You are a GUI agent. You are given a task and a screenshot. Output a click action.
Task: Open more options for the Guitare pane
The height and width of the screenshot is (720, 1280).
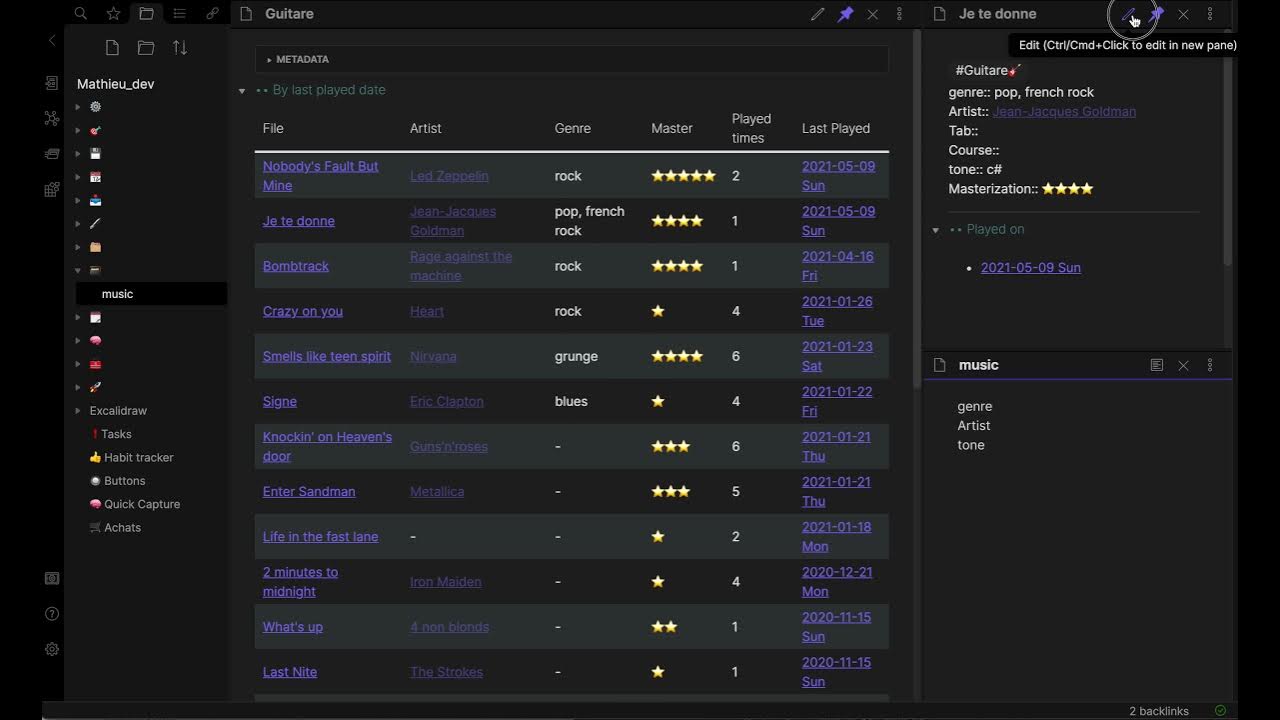pos(899,14)
